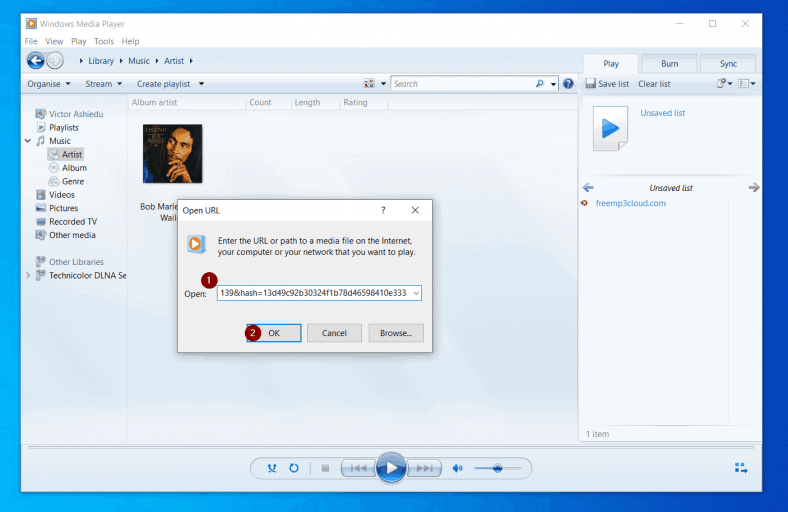Click the Bob Marley album cover

172,154
